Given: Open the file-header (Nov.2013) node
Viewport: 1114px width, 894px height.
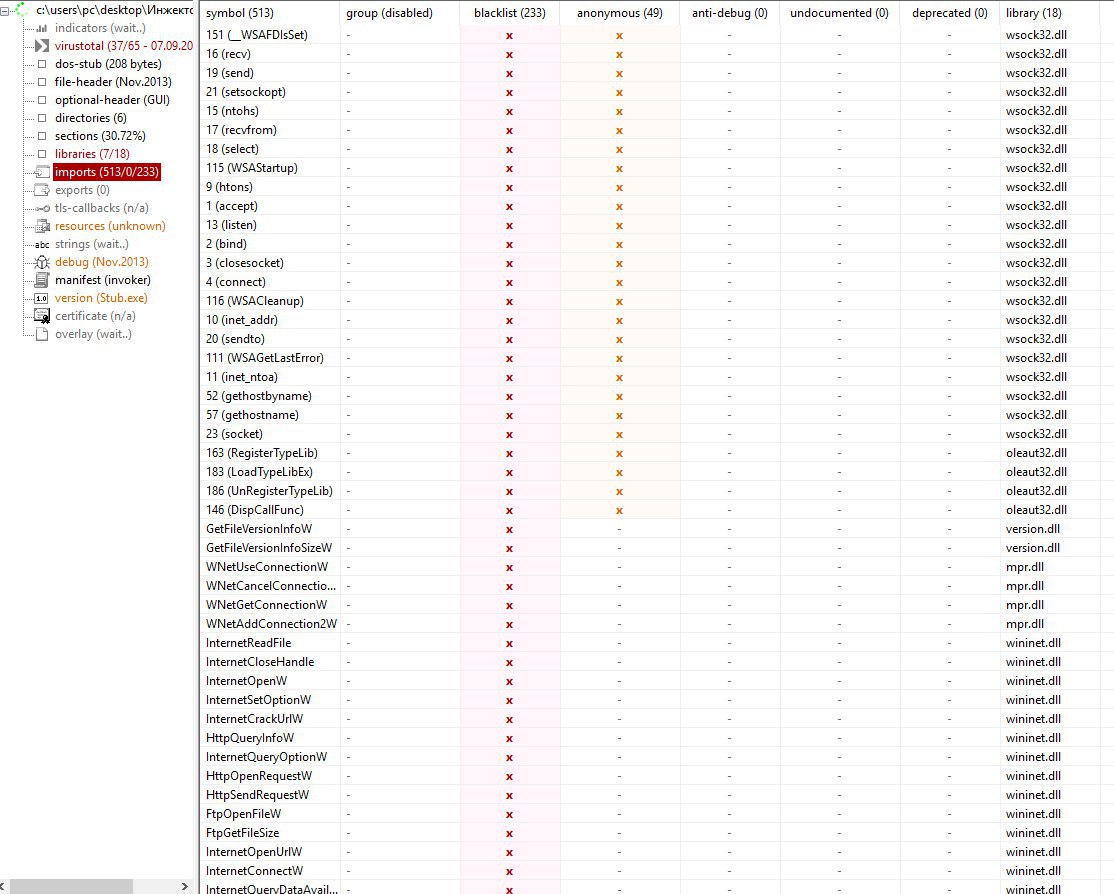Looking at the screenshot, I should [x=113, y=82].
